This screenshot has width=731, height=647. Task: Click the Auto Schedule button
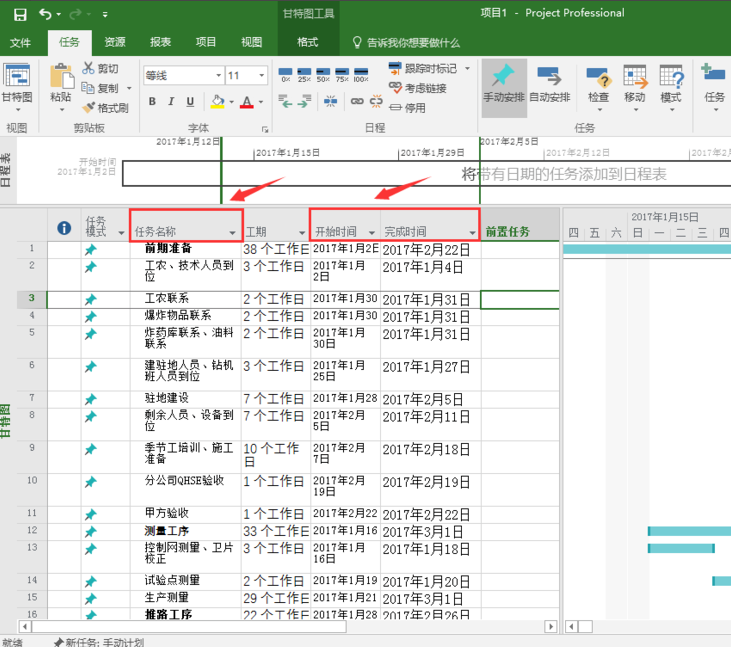[549, 82]
